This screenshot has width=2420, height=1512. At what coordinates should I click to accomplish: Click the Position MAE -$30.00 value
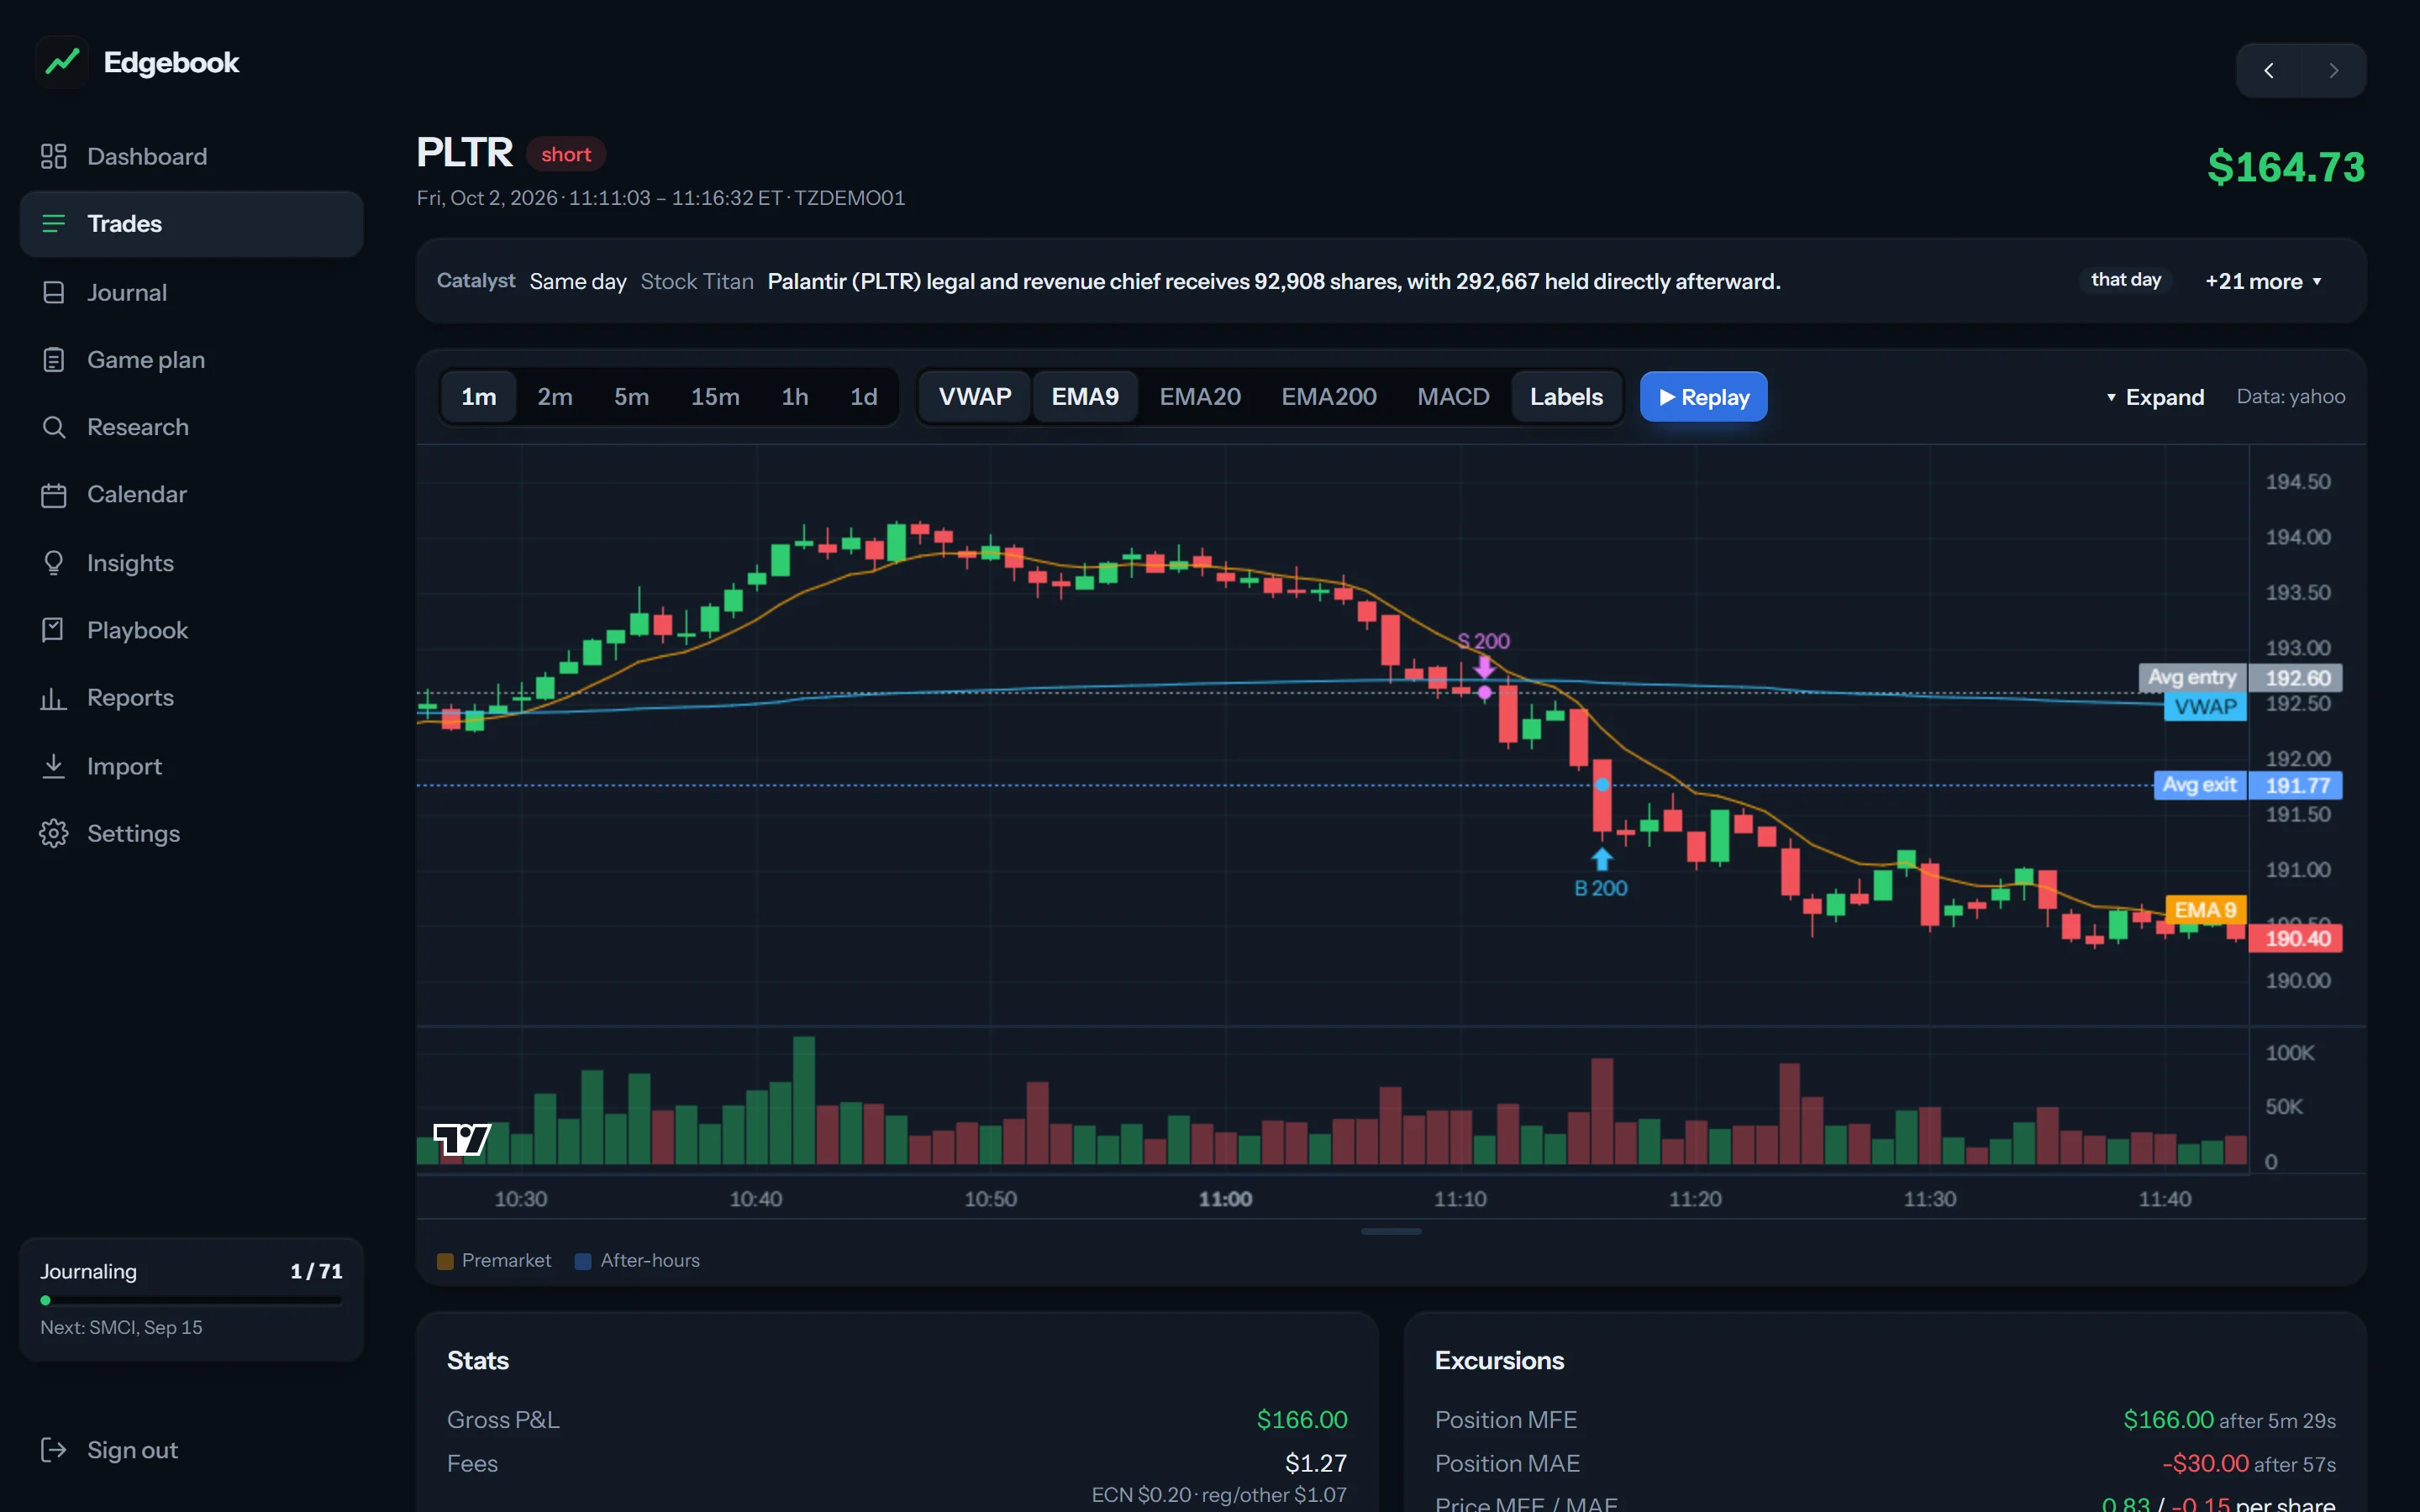pyautogui.click(x=2205, y=1464)
